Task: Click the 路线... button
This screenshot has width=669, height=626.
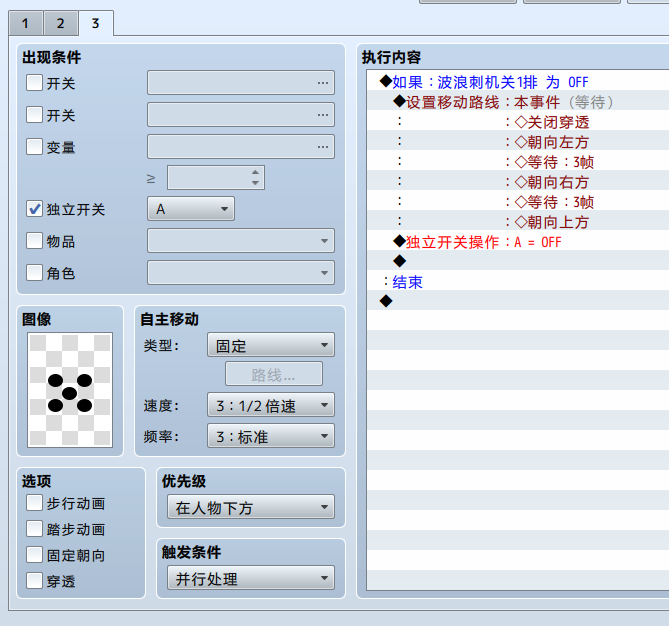Action: pos(274,374)
